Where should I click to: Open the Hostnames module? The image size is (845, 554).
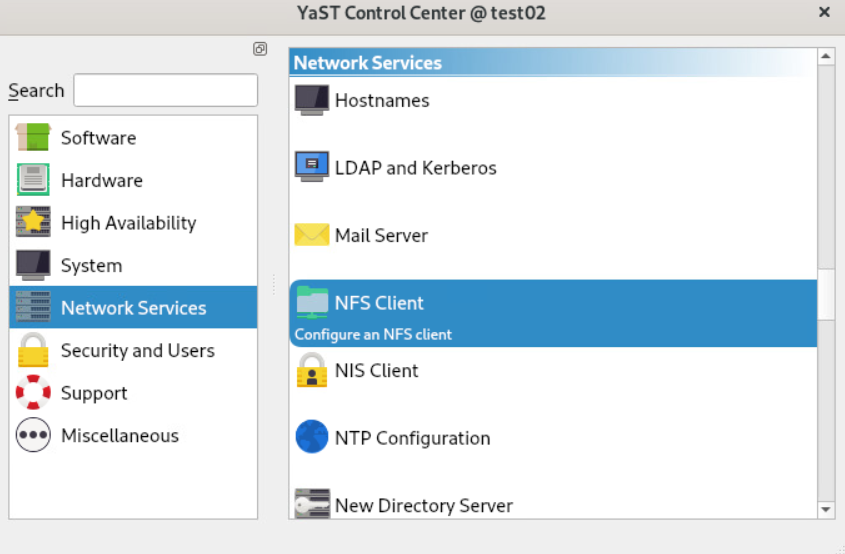(381, 100)
